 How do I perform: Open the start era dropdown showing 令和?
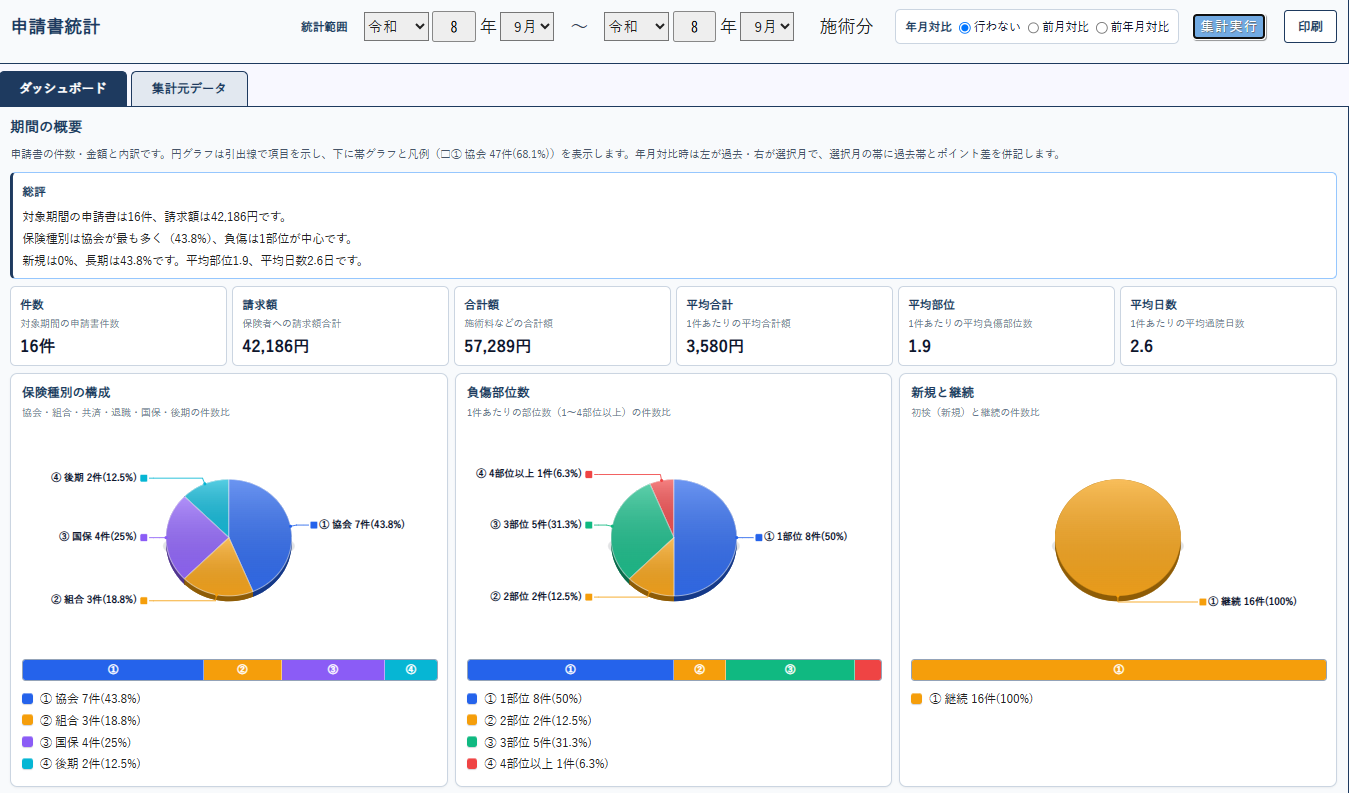point(396,27)
